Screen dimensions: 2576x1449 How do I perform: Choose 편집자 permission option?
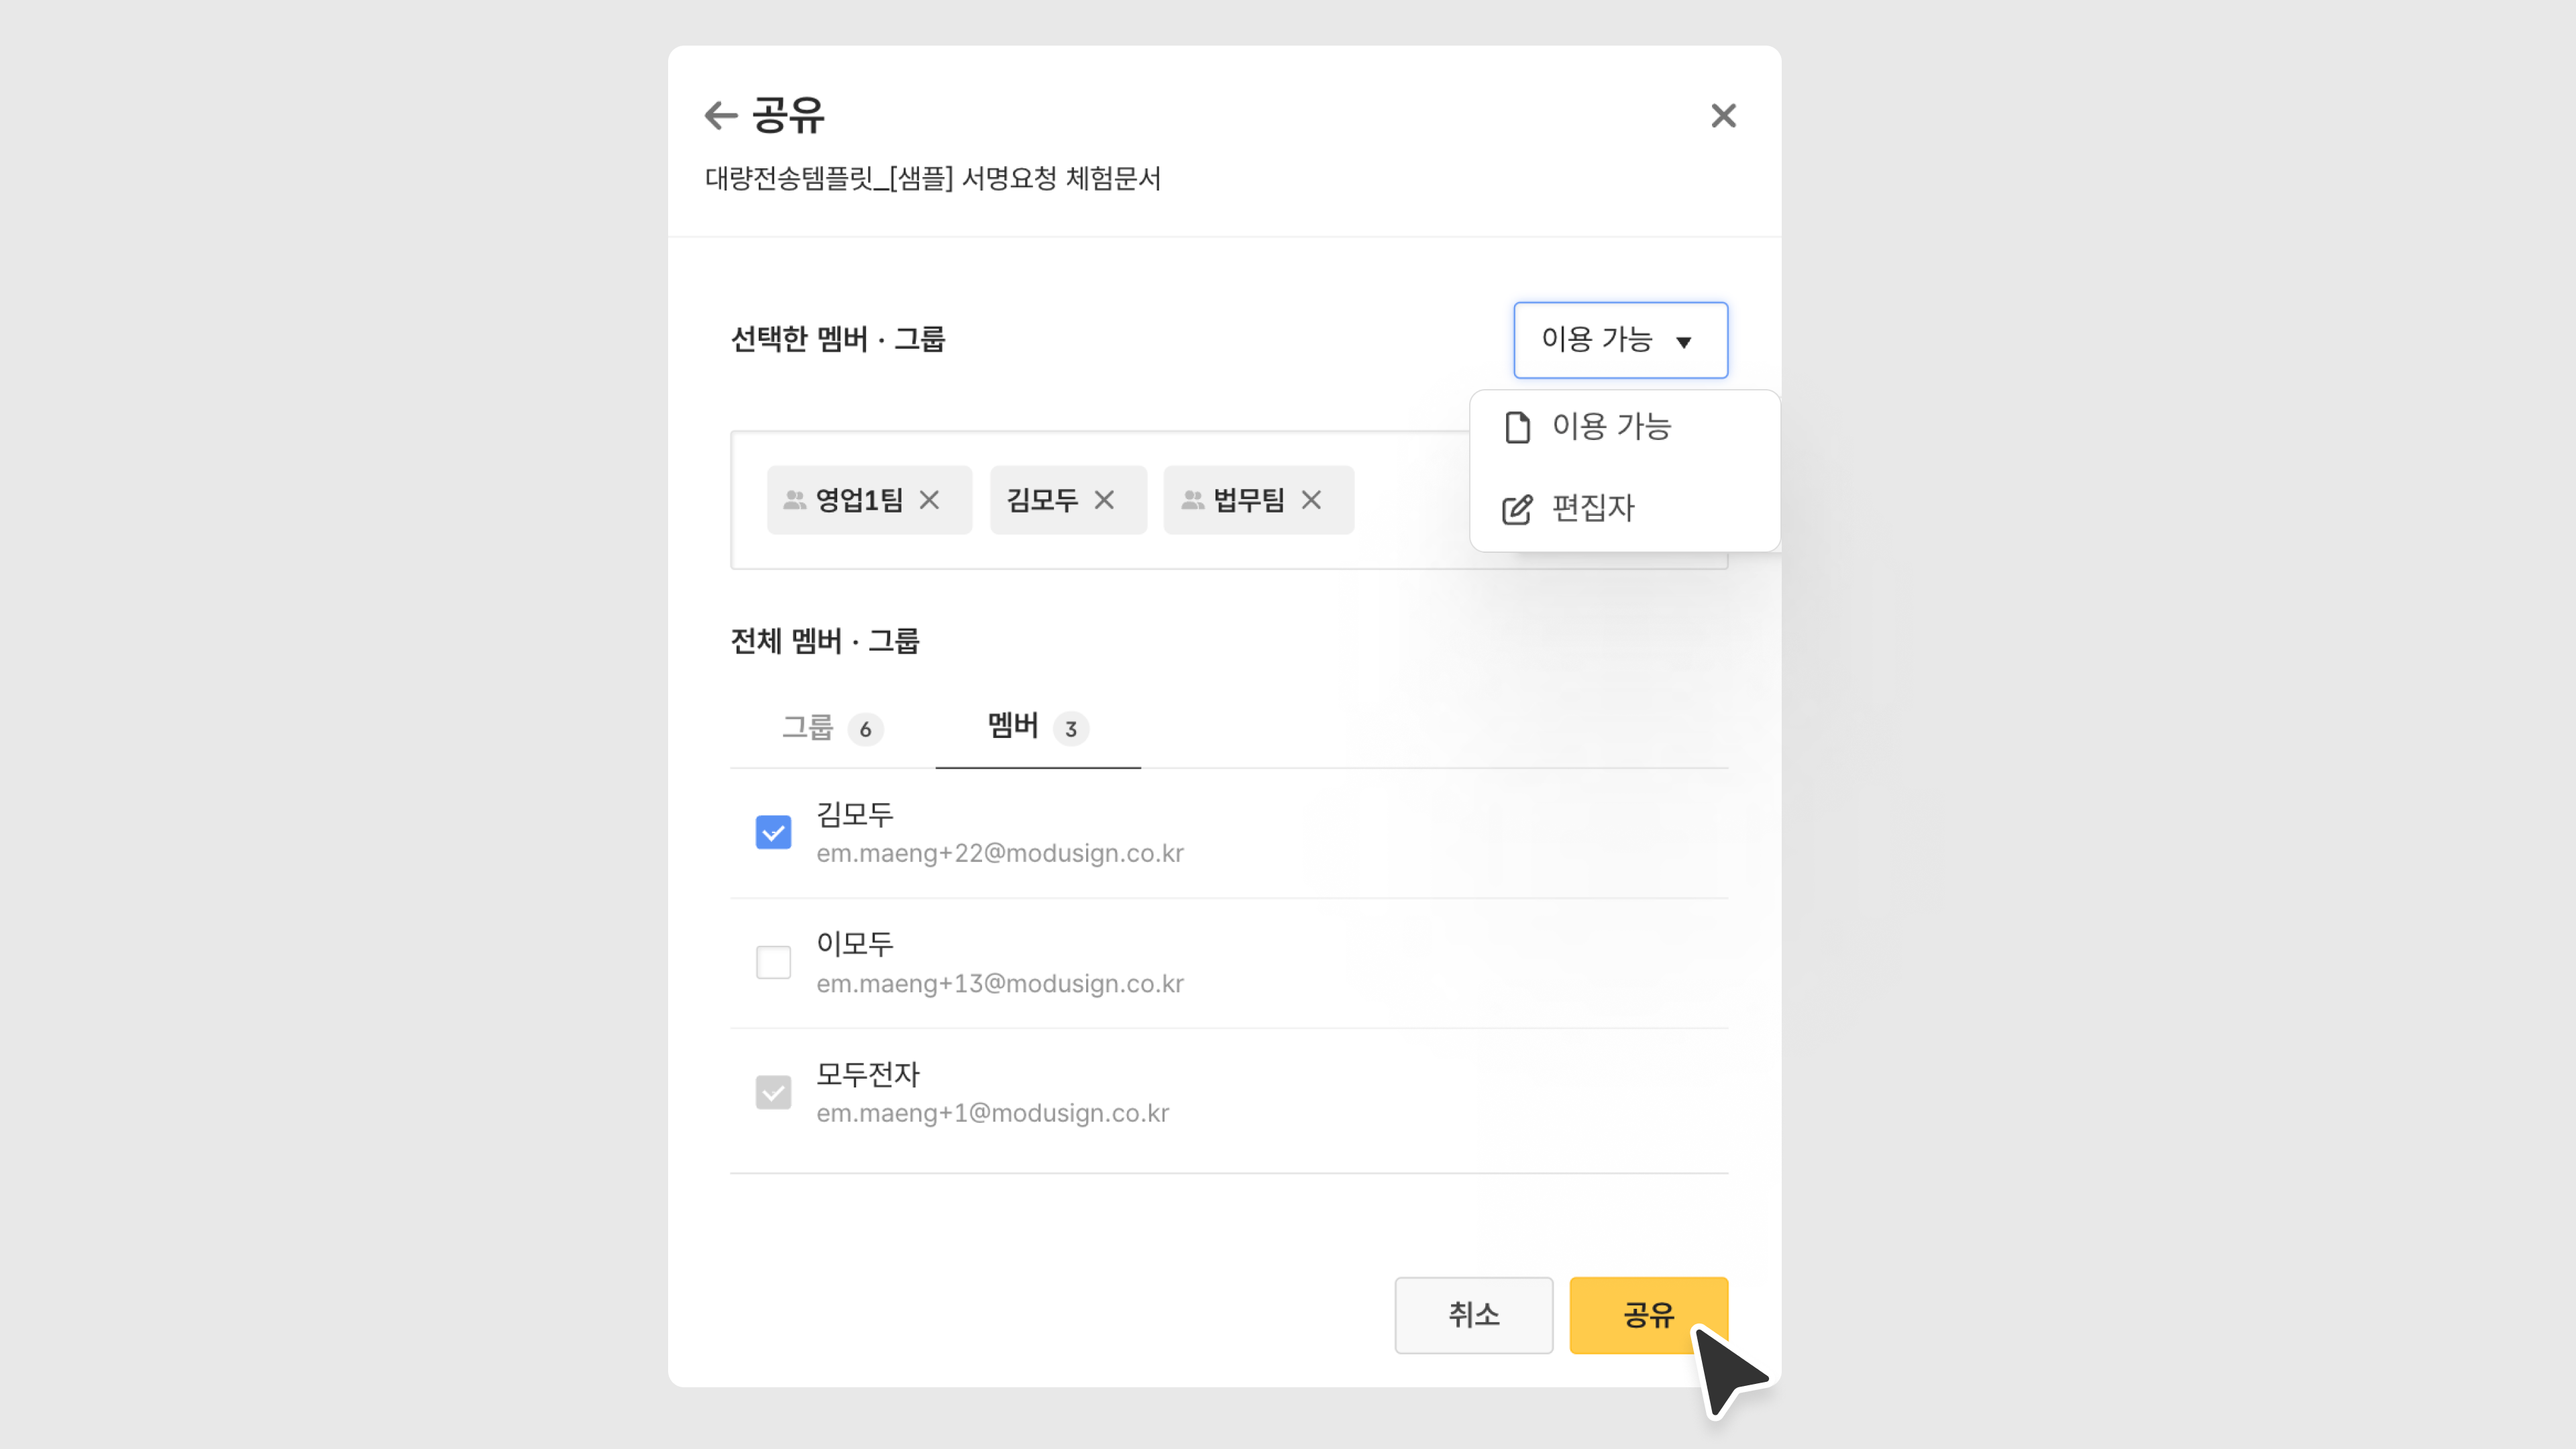point(1593,509)
